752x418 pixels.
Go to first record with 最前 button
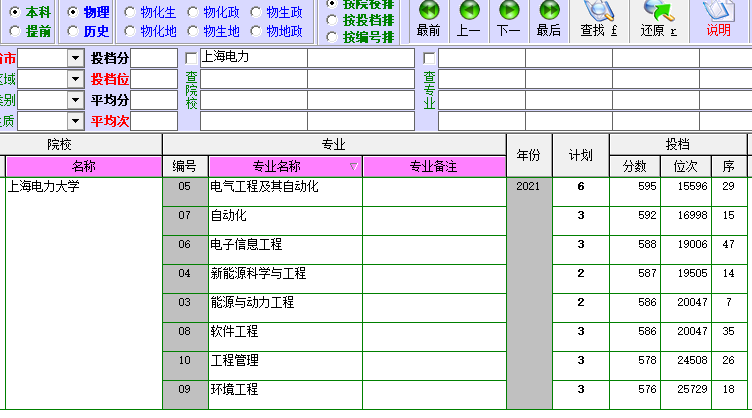coord(428,20)
